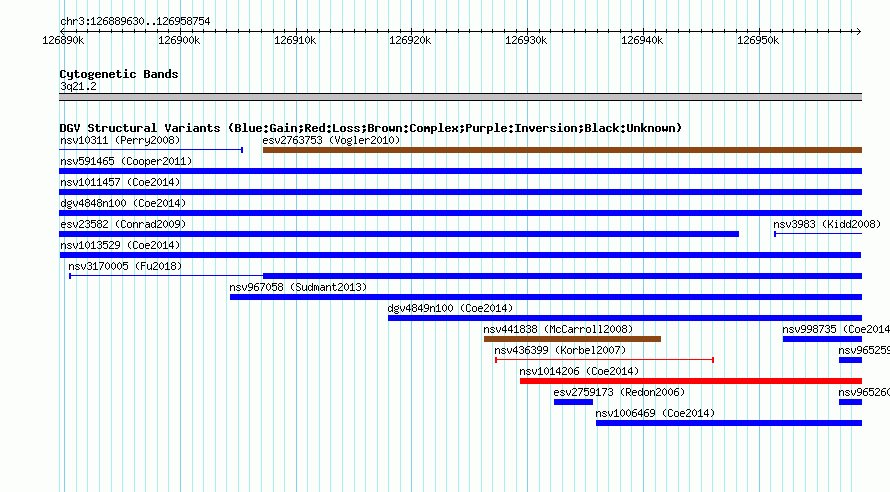
Task: Open the nsv967058 (Sudmant2013) label
Action: pyautogui.click(x=298, y=287)
